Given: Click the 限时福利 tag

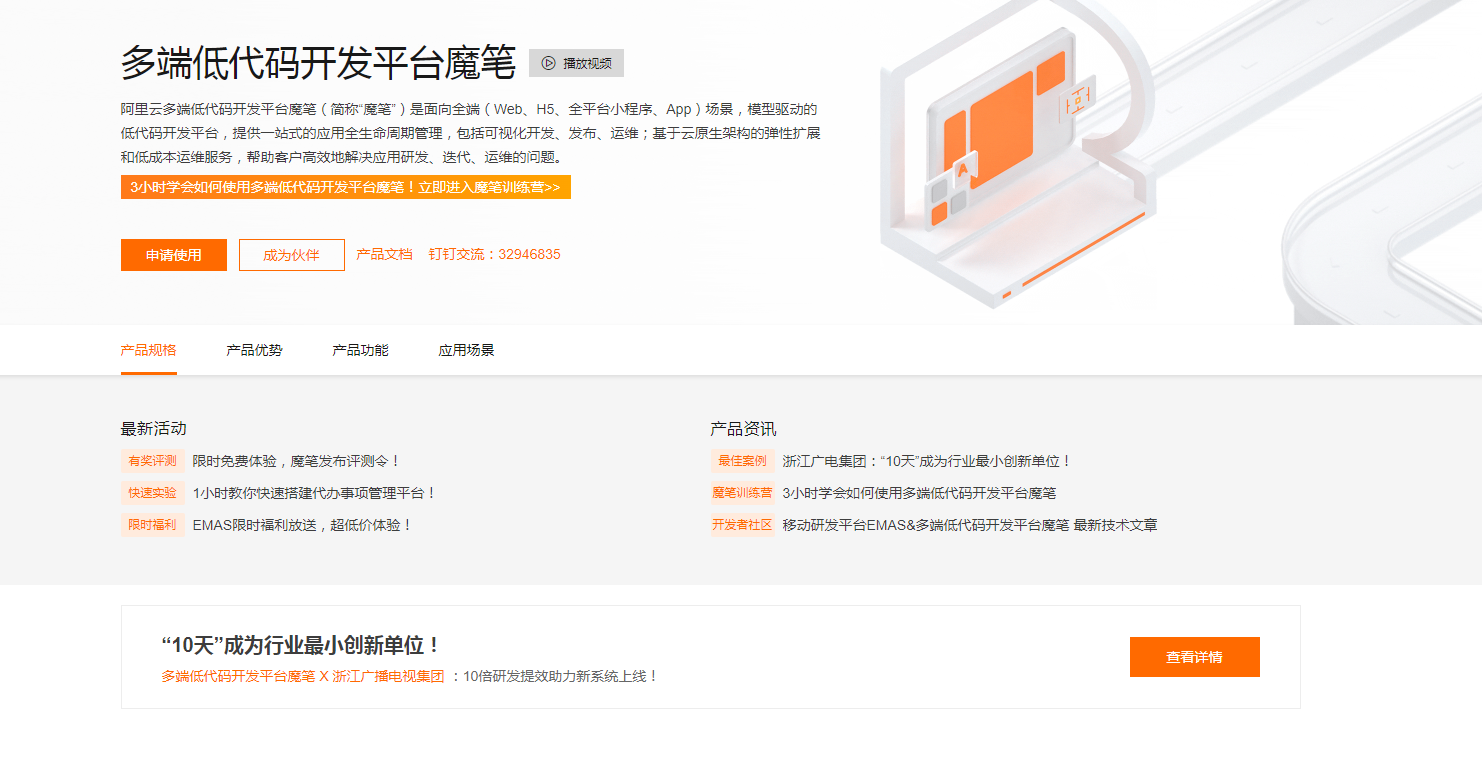Looking at the screenshot, I should (x=153, y=525).
